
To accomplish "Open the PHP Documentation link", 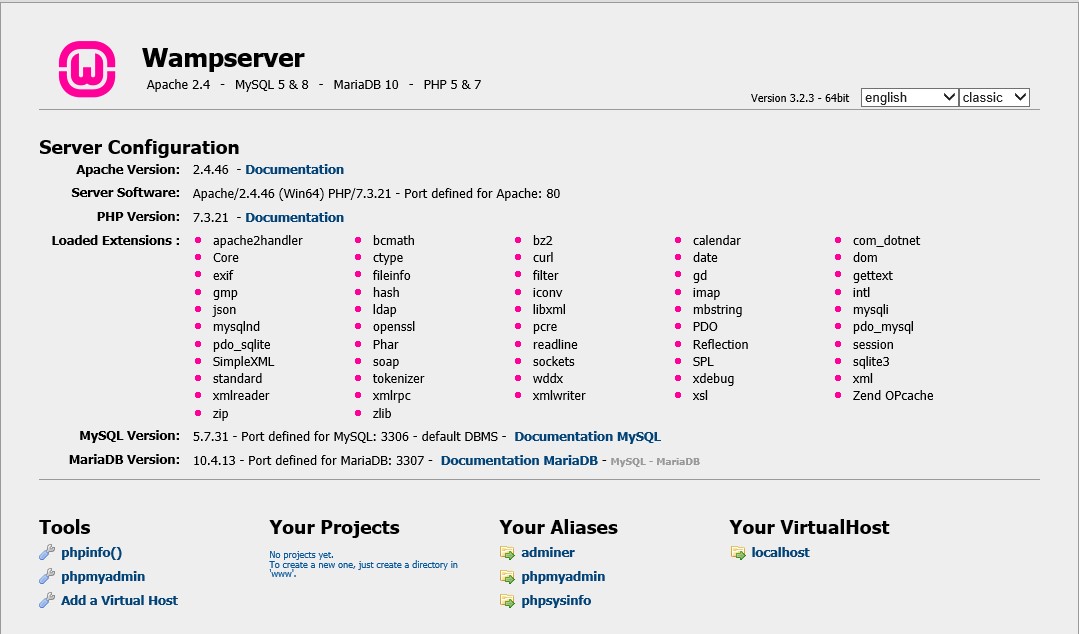I will (x=294, y=217).
